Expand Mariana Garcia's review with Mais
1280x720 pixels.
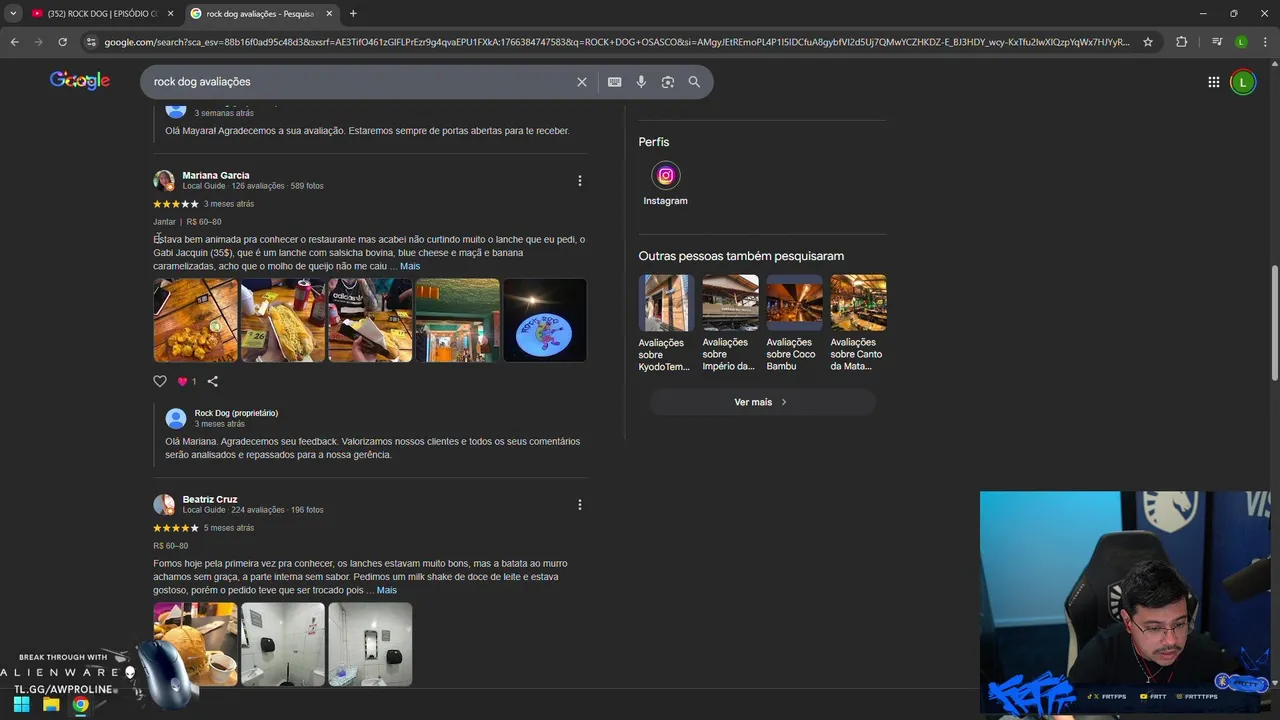pyautogui.click(x=410, y=267)
